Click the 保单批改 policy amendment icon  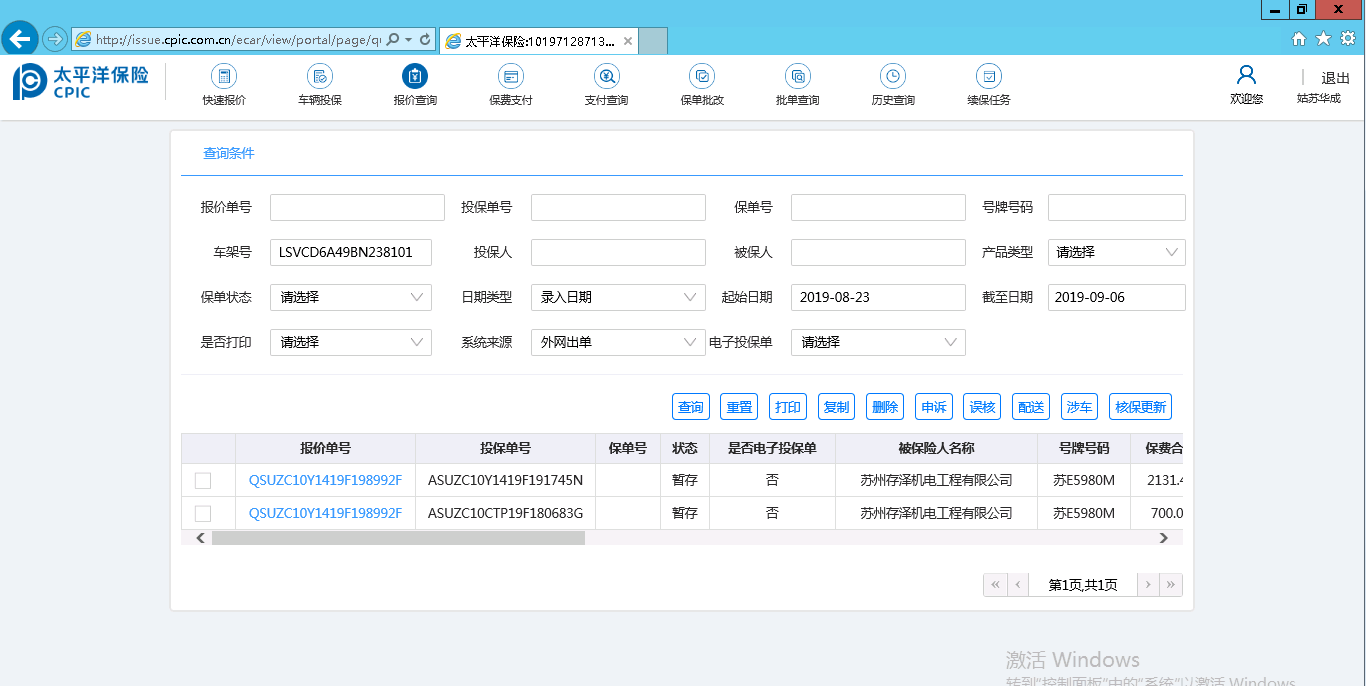click(702, 77)
